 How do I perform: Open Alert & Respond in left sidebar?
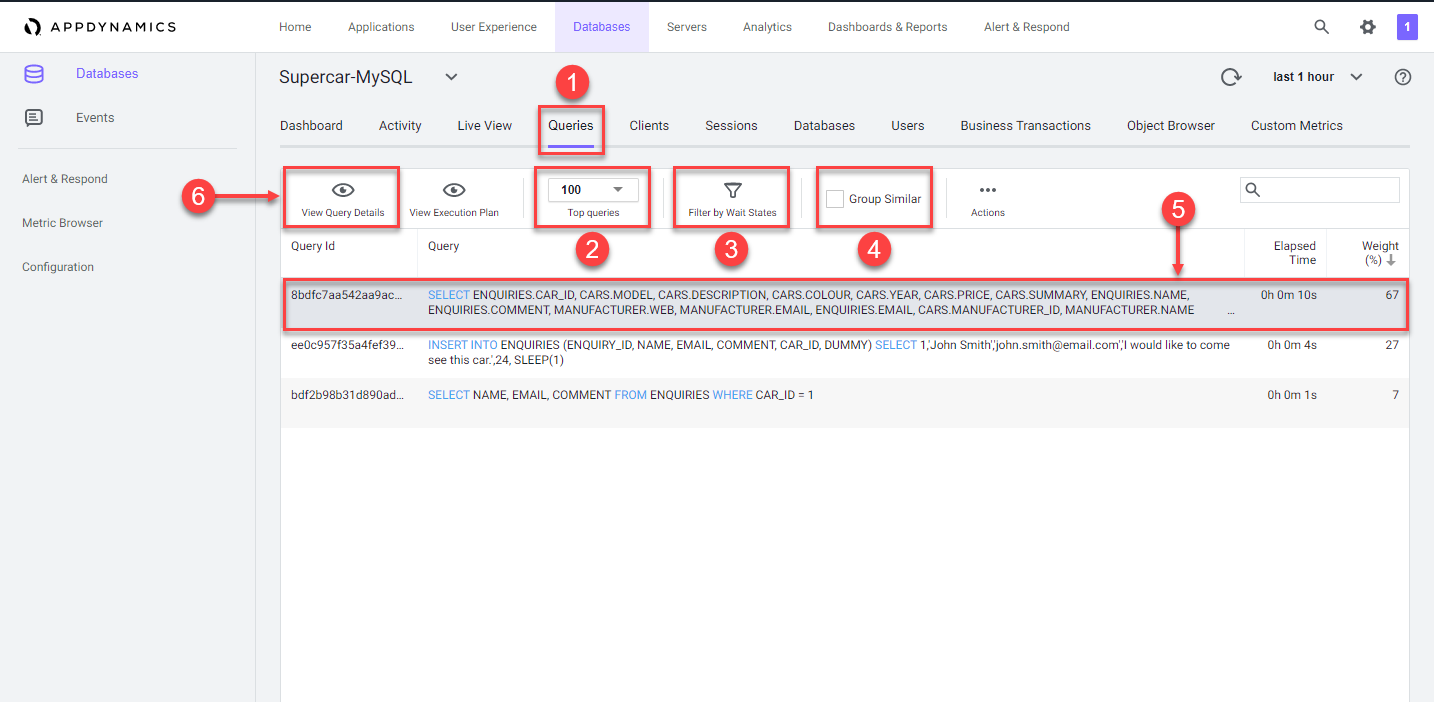(x=65, y=179)
